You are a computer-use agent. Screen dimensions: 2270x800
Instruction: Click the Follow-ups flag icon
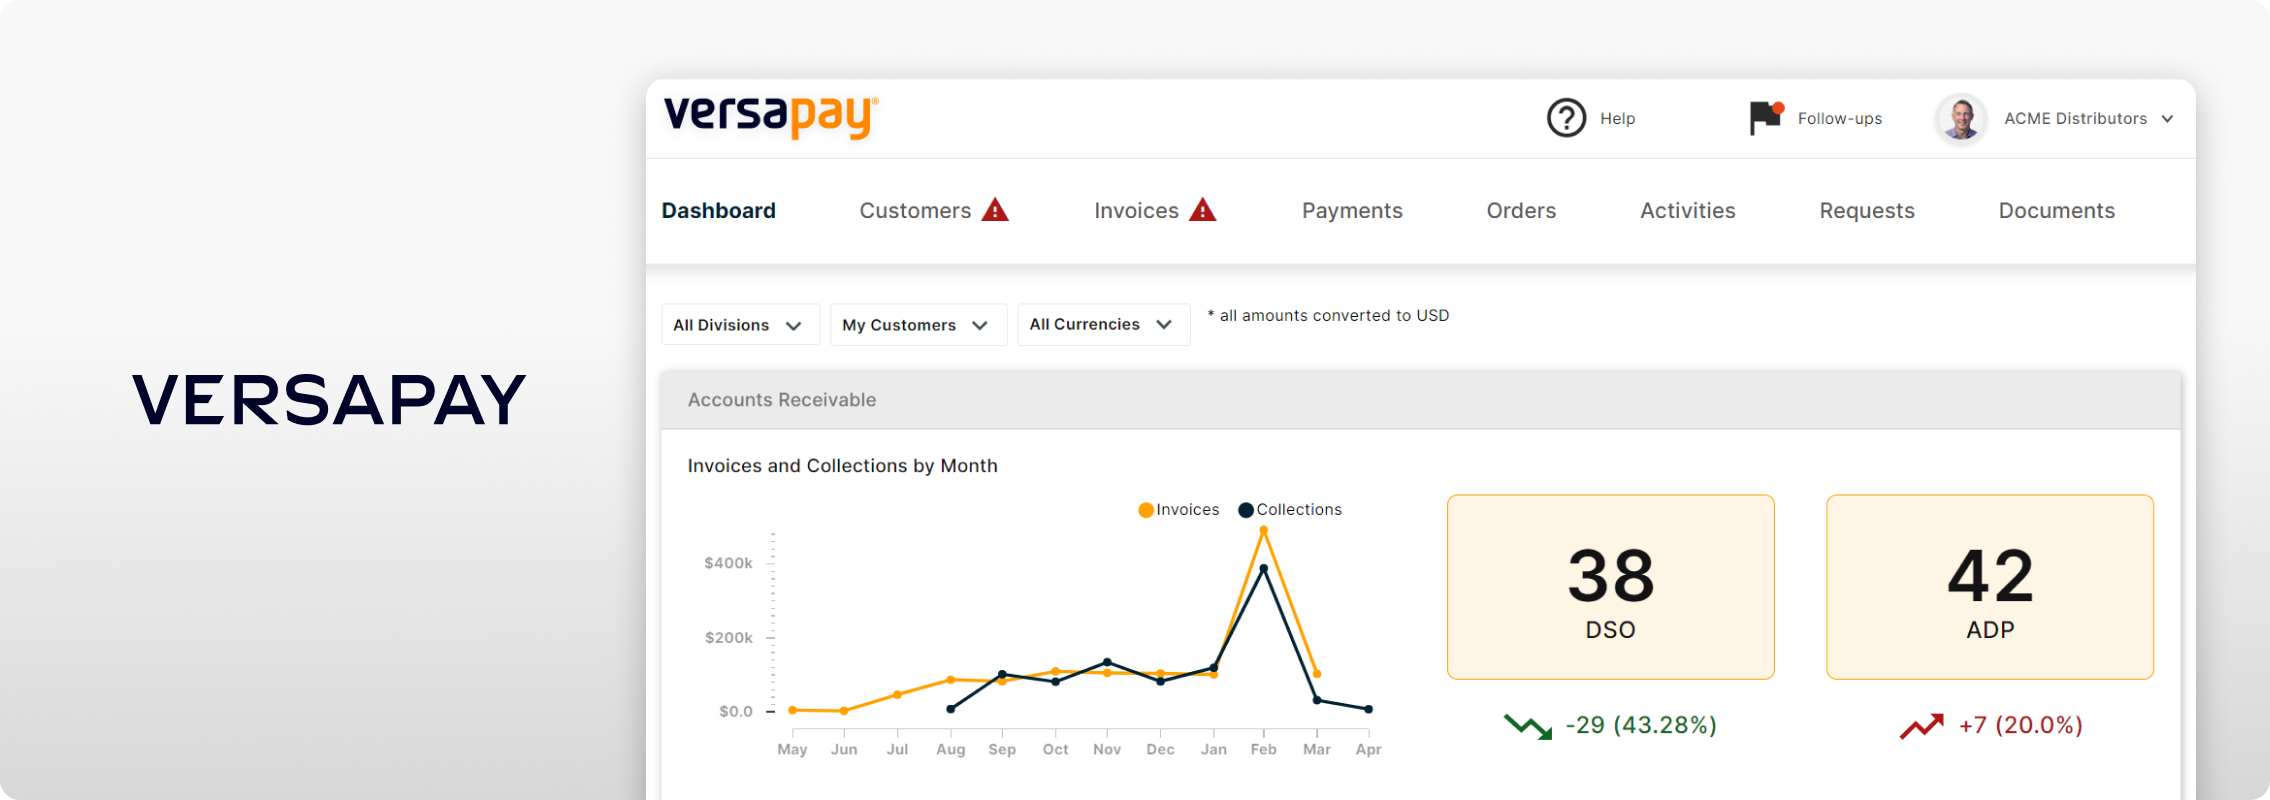pos(1766,117)
